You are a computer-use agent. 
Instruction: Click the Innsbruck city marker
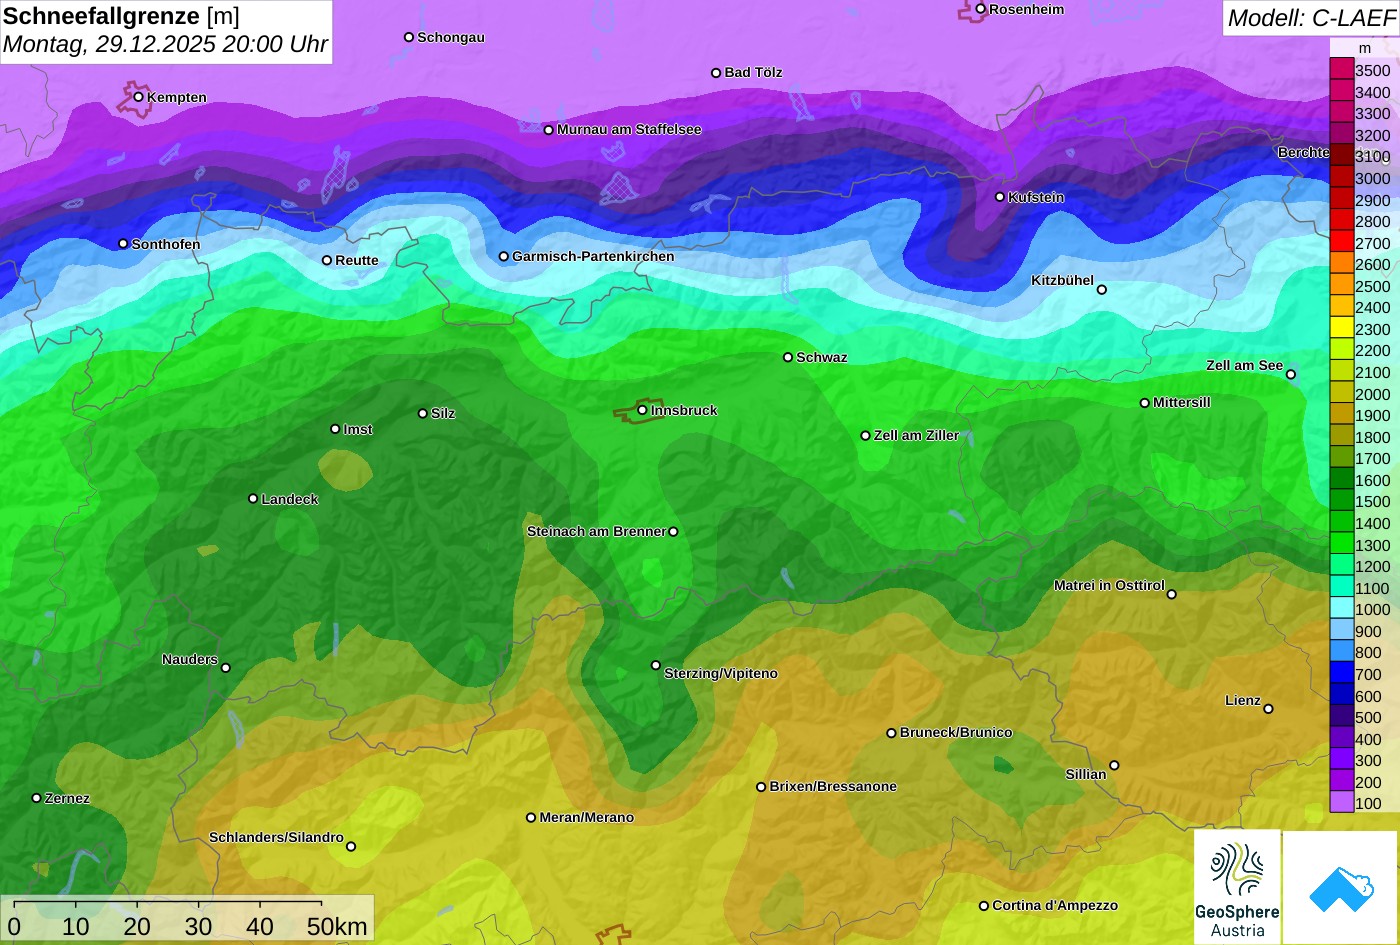(x=642, y=410)
